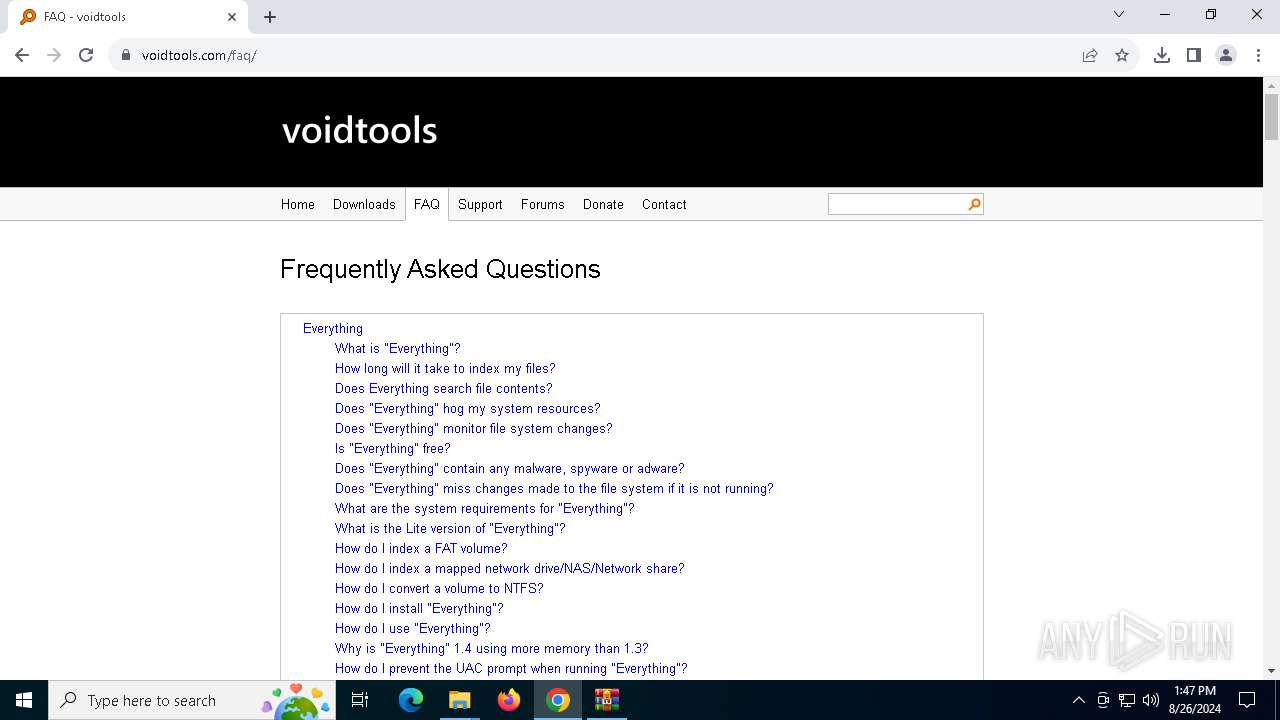Click the scrollbar down arrow
Screen dimensions: 1280x720
click(1271, 671)
